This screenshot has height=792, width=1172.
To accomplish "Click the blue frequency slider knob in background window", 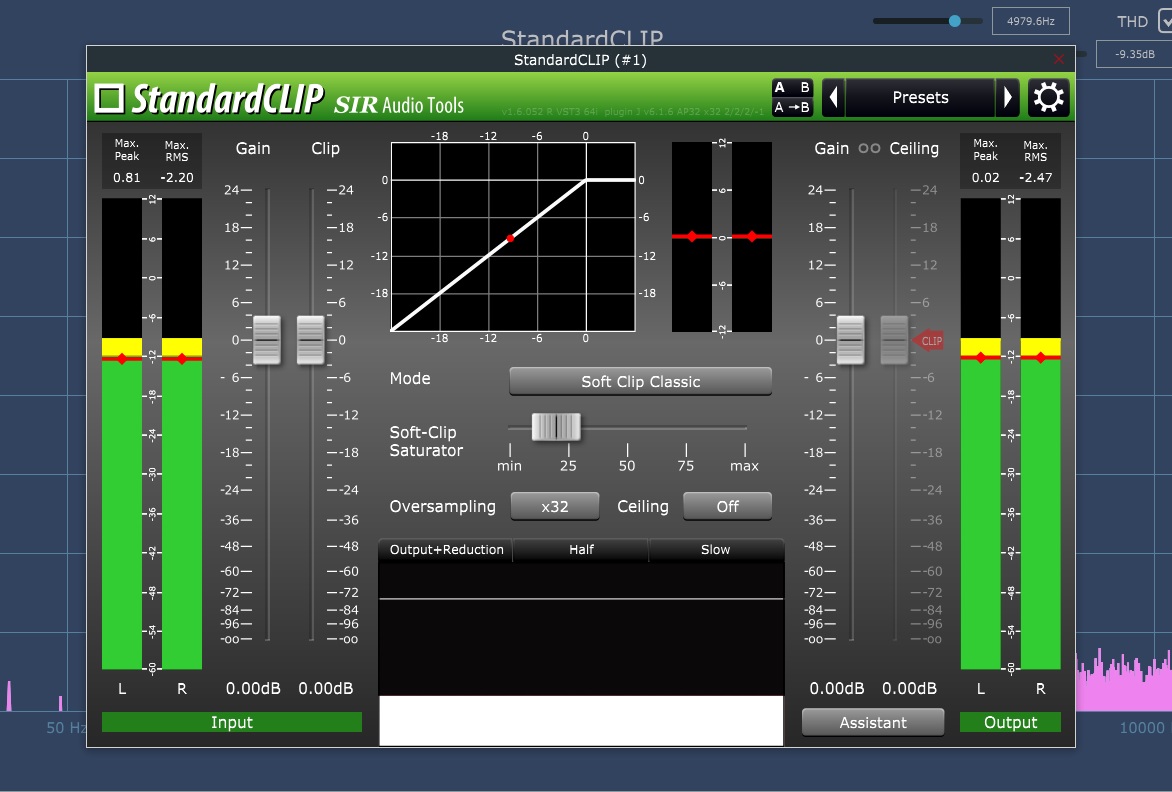I will 954,21.
